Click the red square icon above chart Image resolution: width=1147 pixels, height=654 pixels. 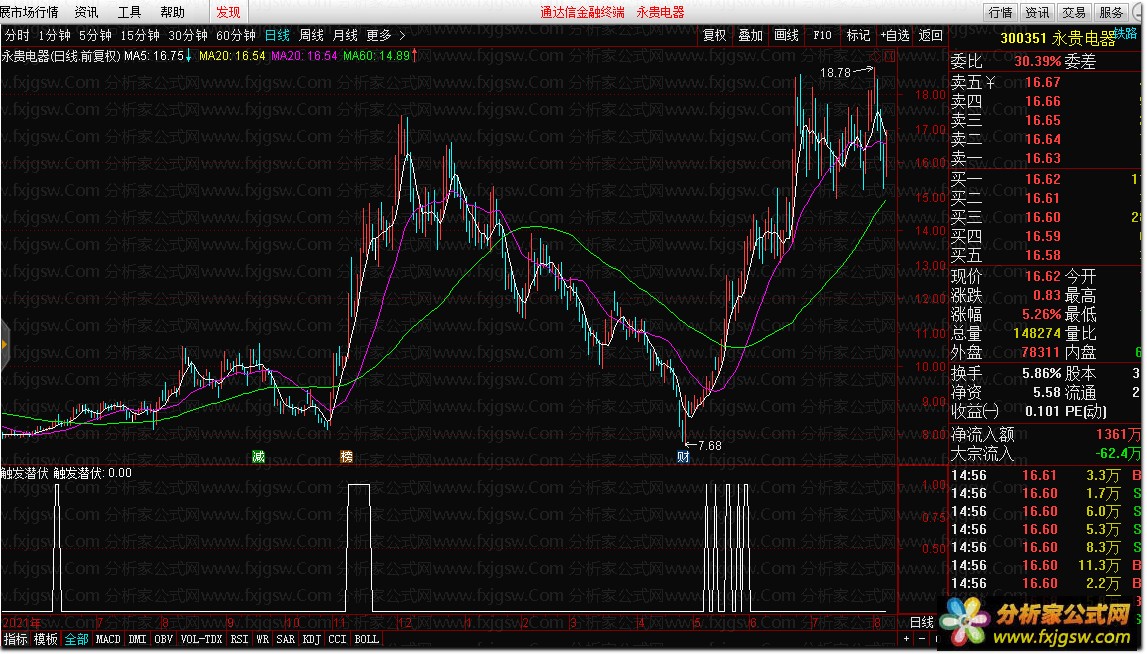[x=890, y=56]
